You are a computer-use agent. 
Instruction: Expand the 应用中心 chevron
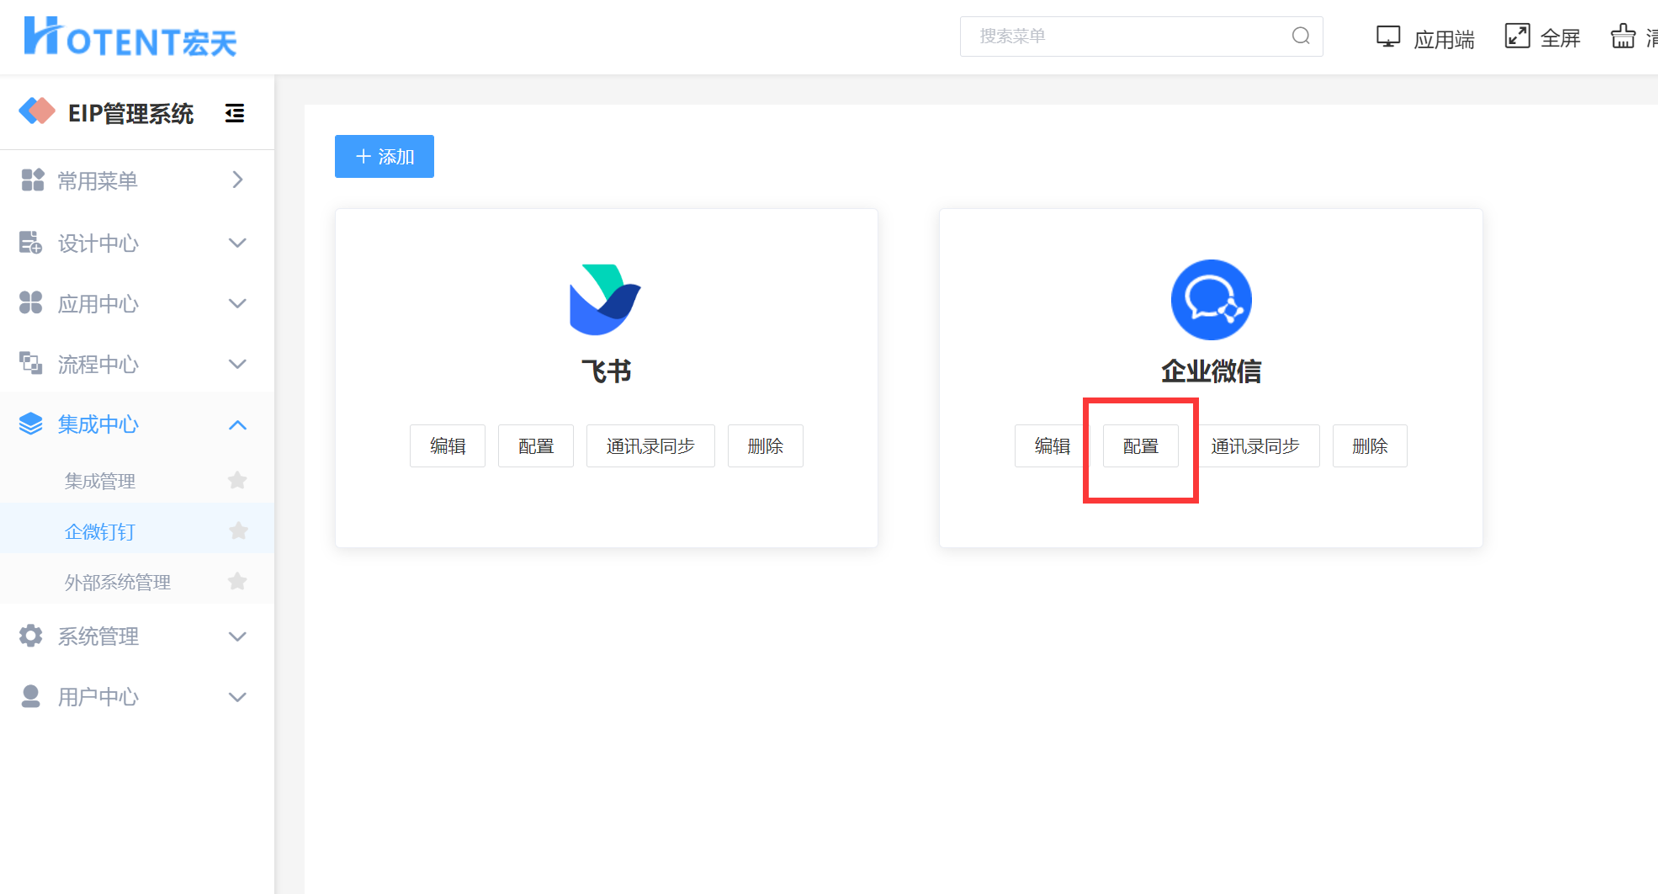coord(237,303)
